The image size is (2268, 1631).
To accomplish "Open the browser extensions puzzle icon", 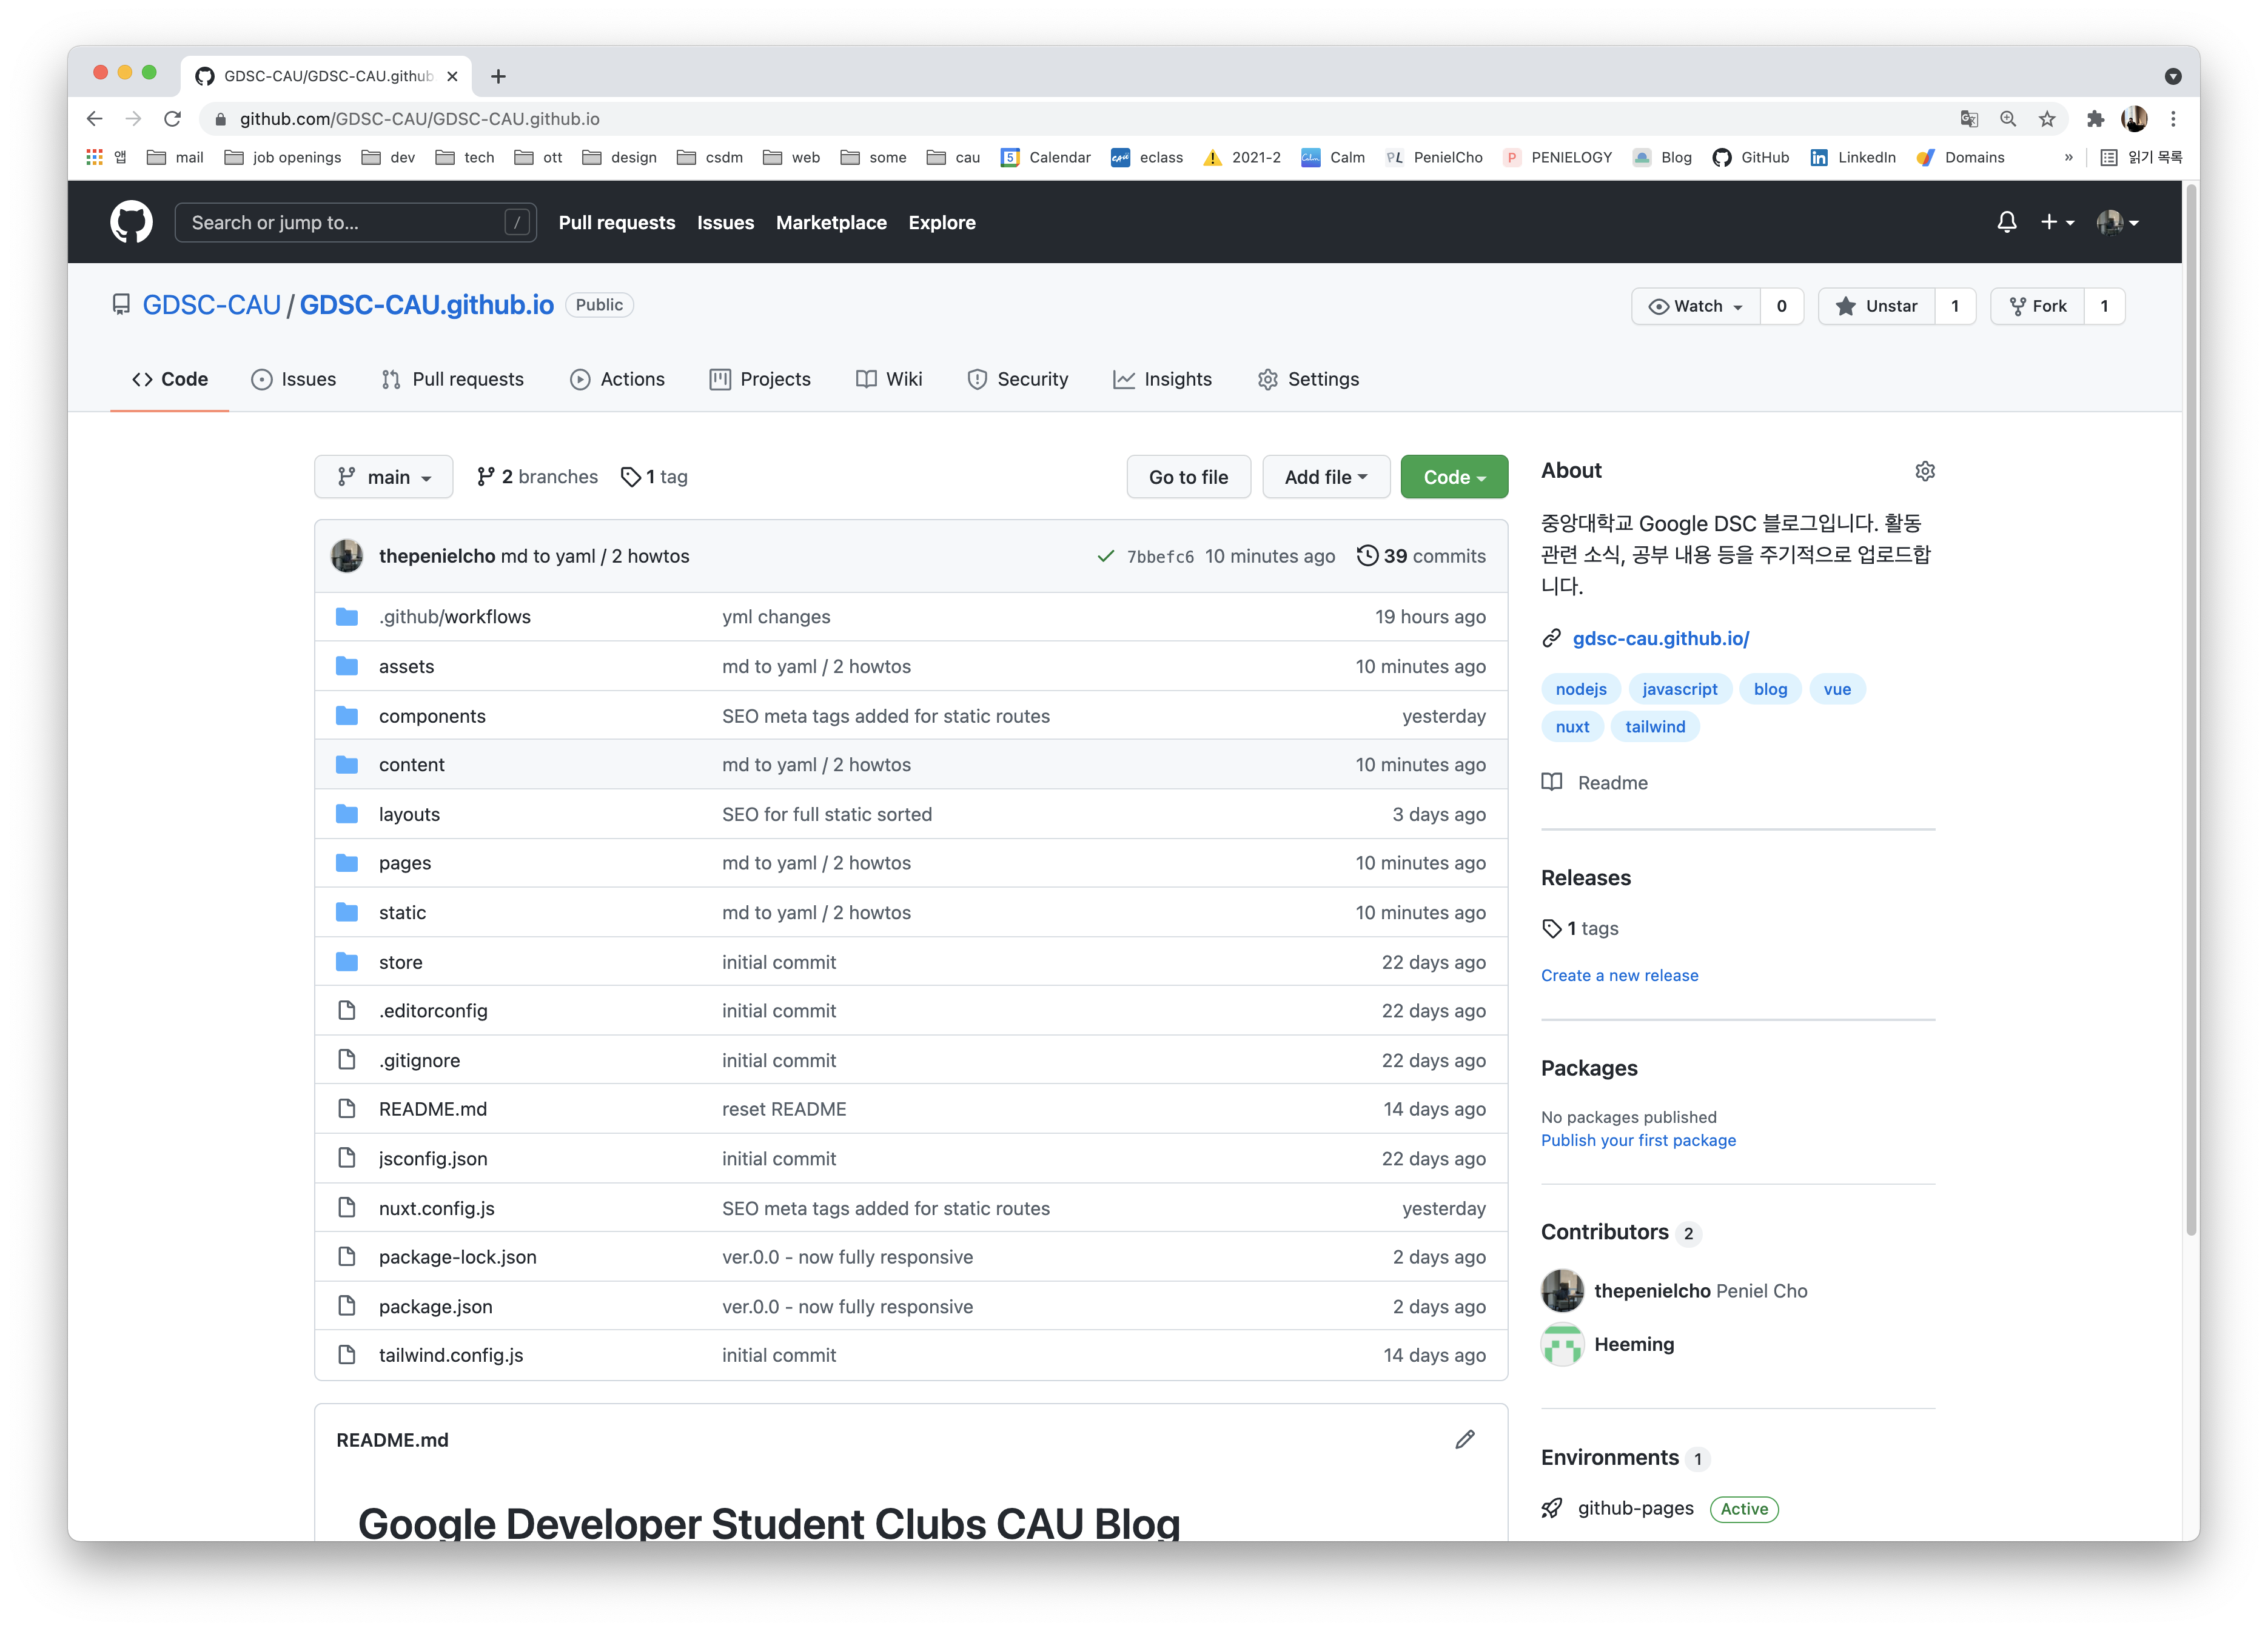I will (x=2095, y=119).
